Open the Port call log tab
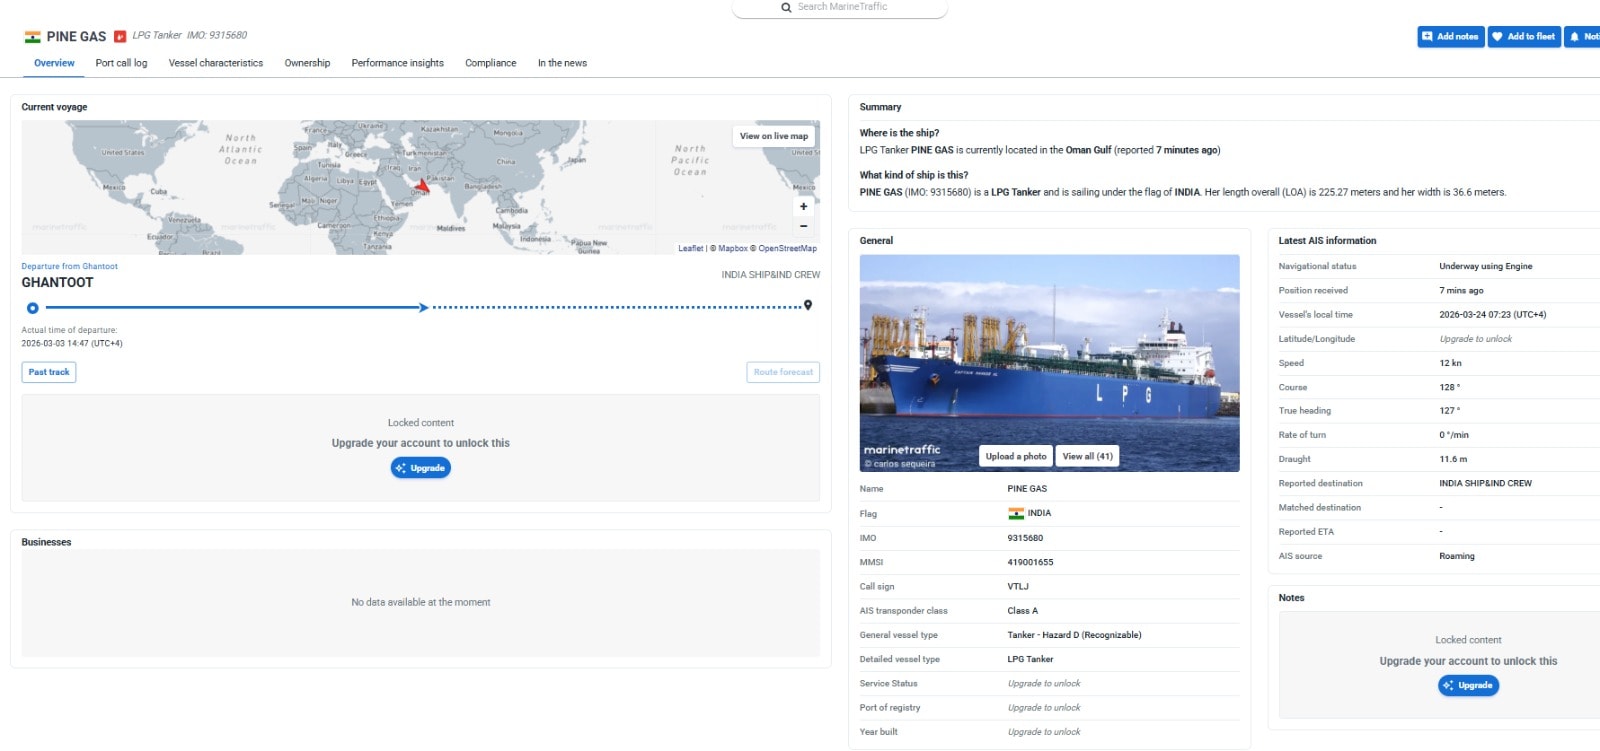Viewport: 1600px width, 751px height. coord(121,63)
